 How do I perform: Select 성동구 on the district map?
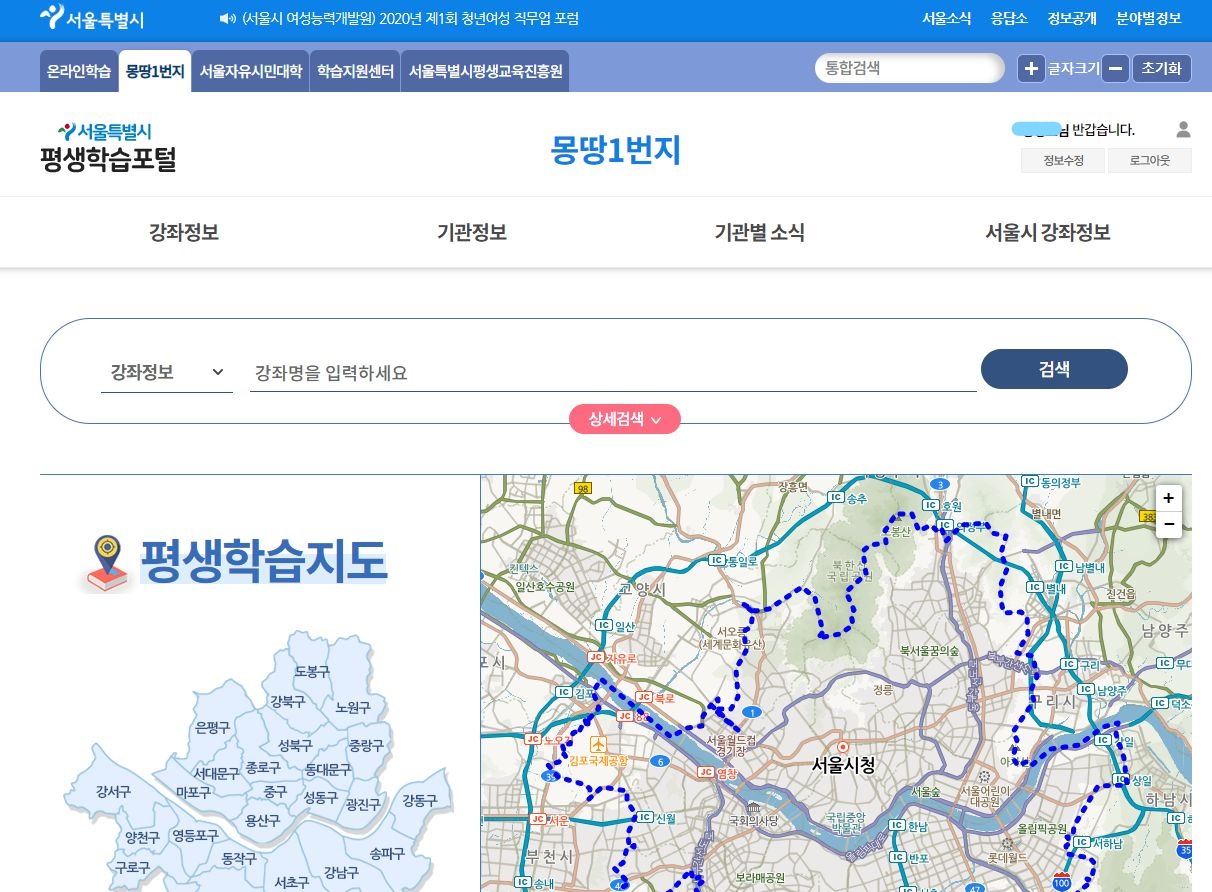320,797
